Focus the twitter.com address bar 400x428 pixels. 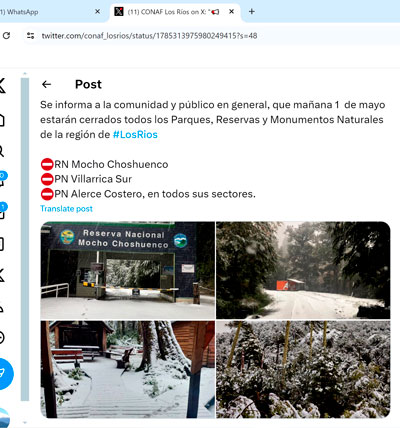149,36
